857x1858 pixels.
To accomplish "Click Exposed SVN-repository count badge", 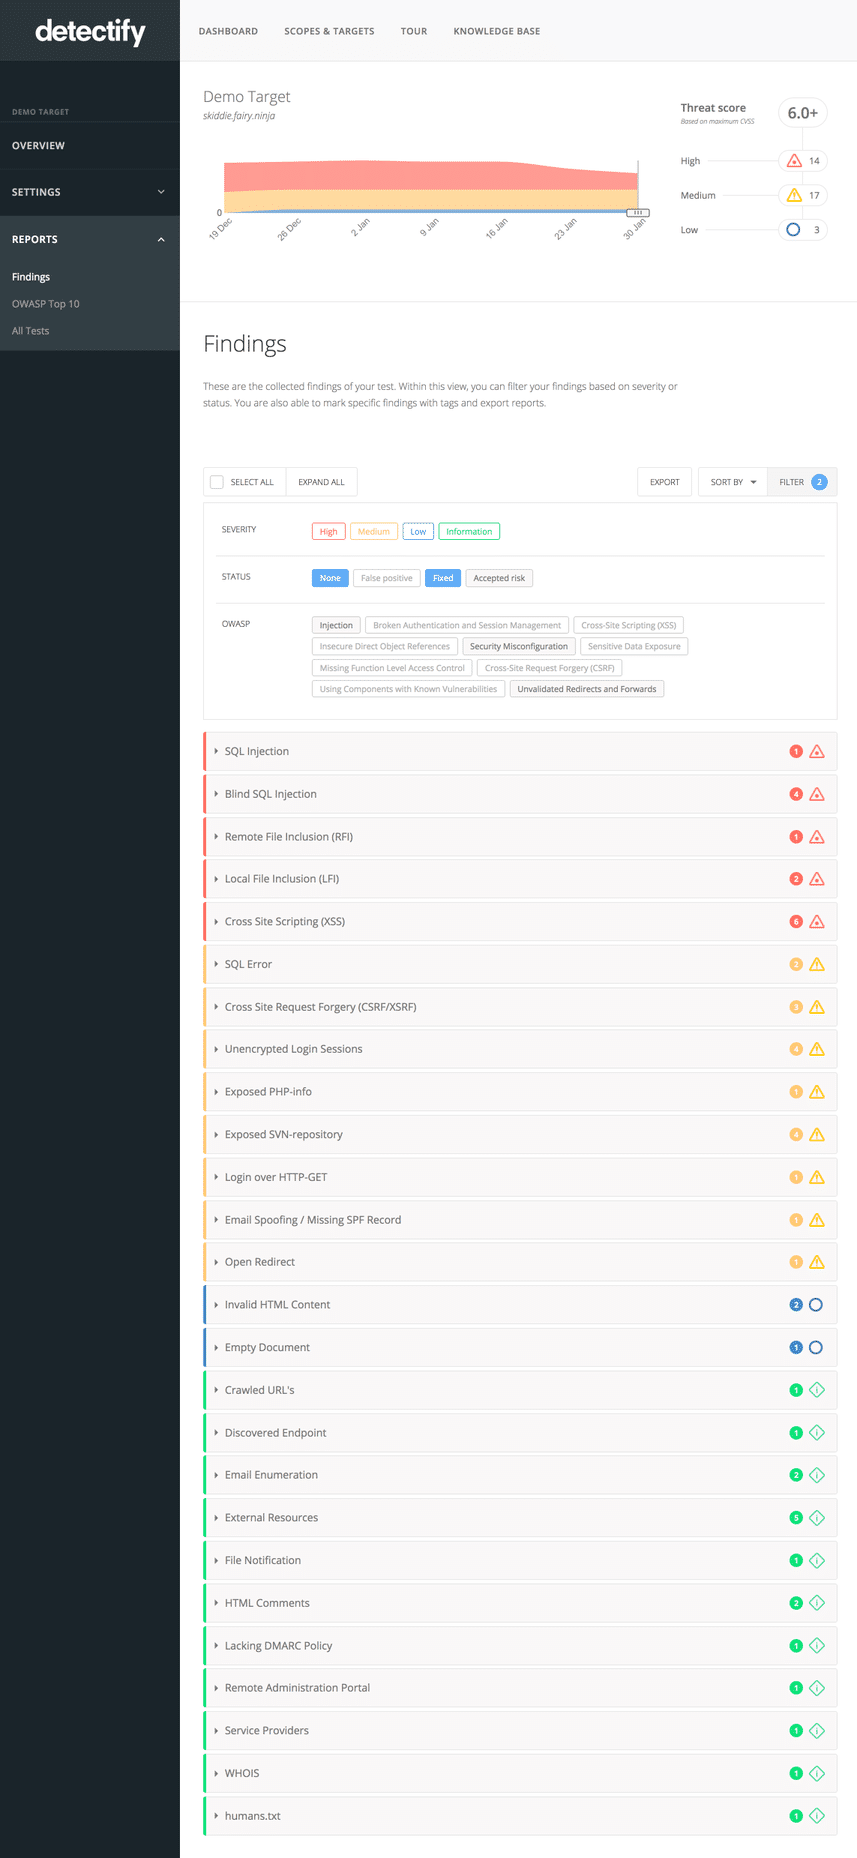I will point(796,1135).
